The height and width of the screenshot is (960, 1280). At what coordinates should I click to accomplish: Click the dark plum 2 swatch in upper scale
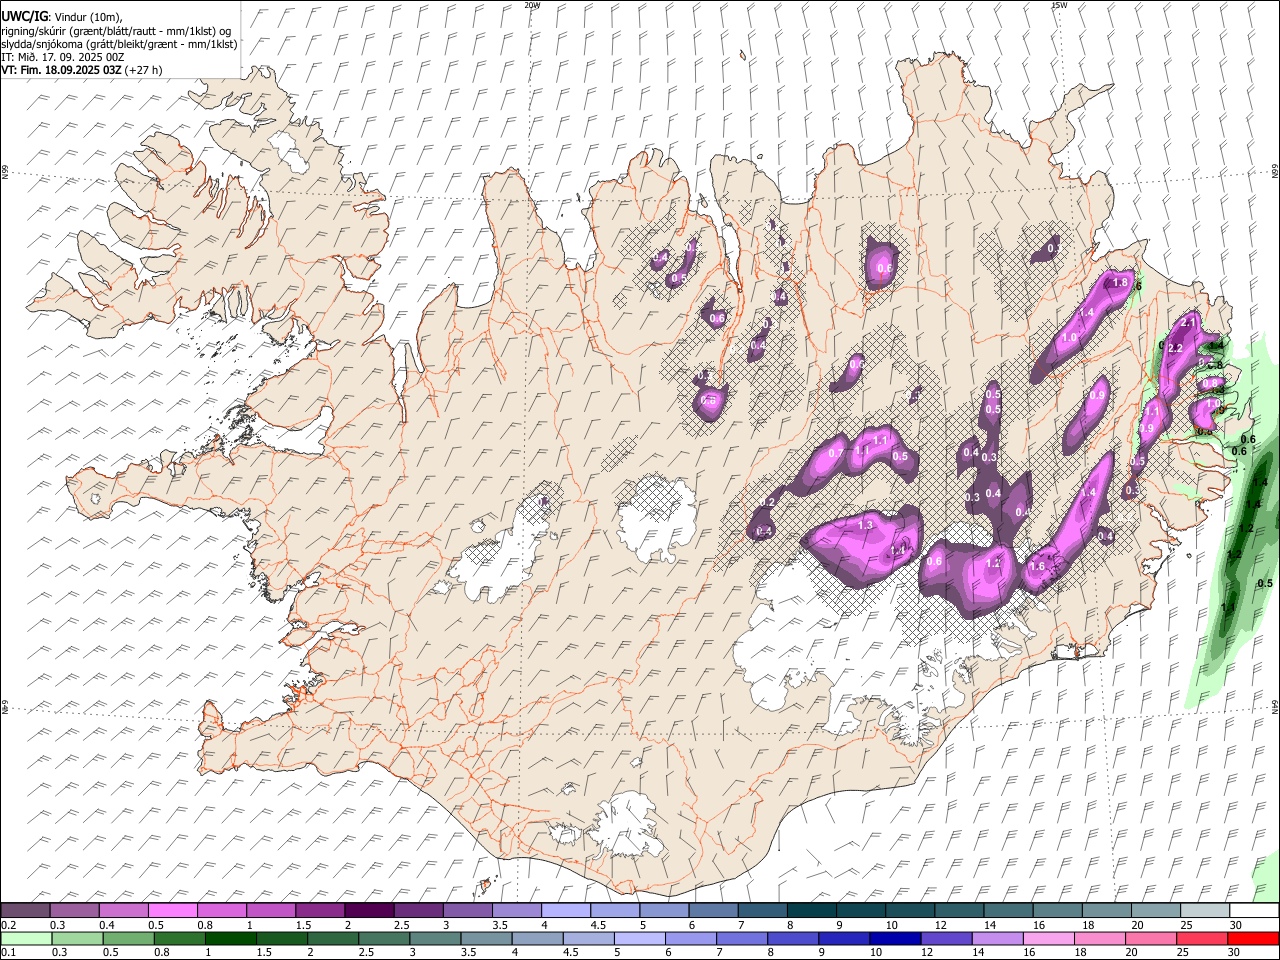pos(368,911)
